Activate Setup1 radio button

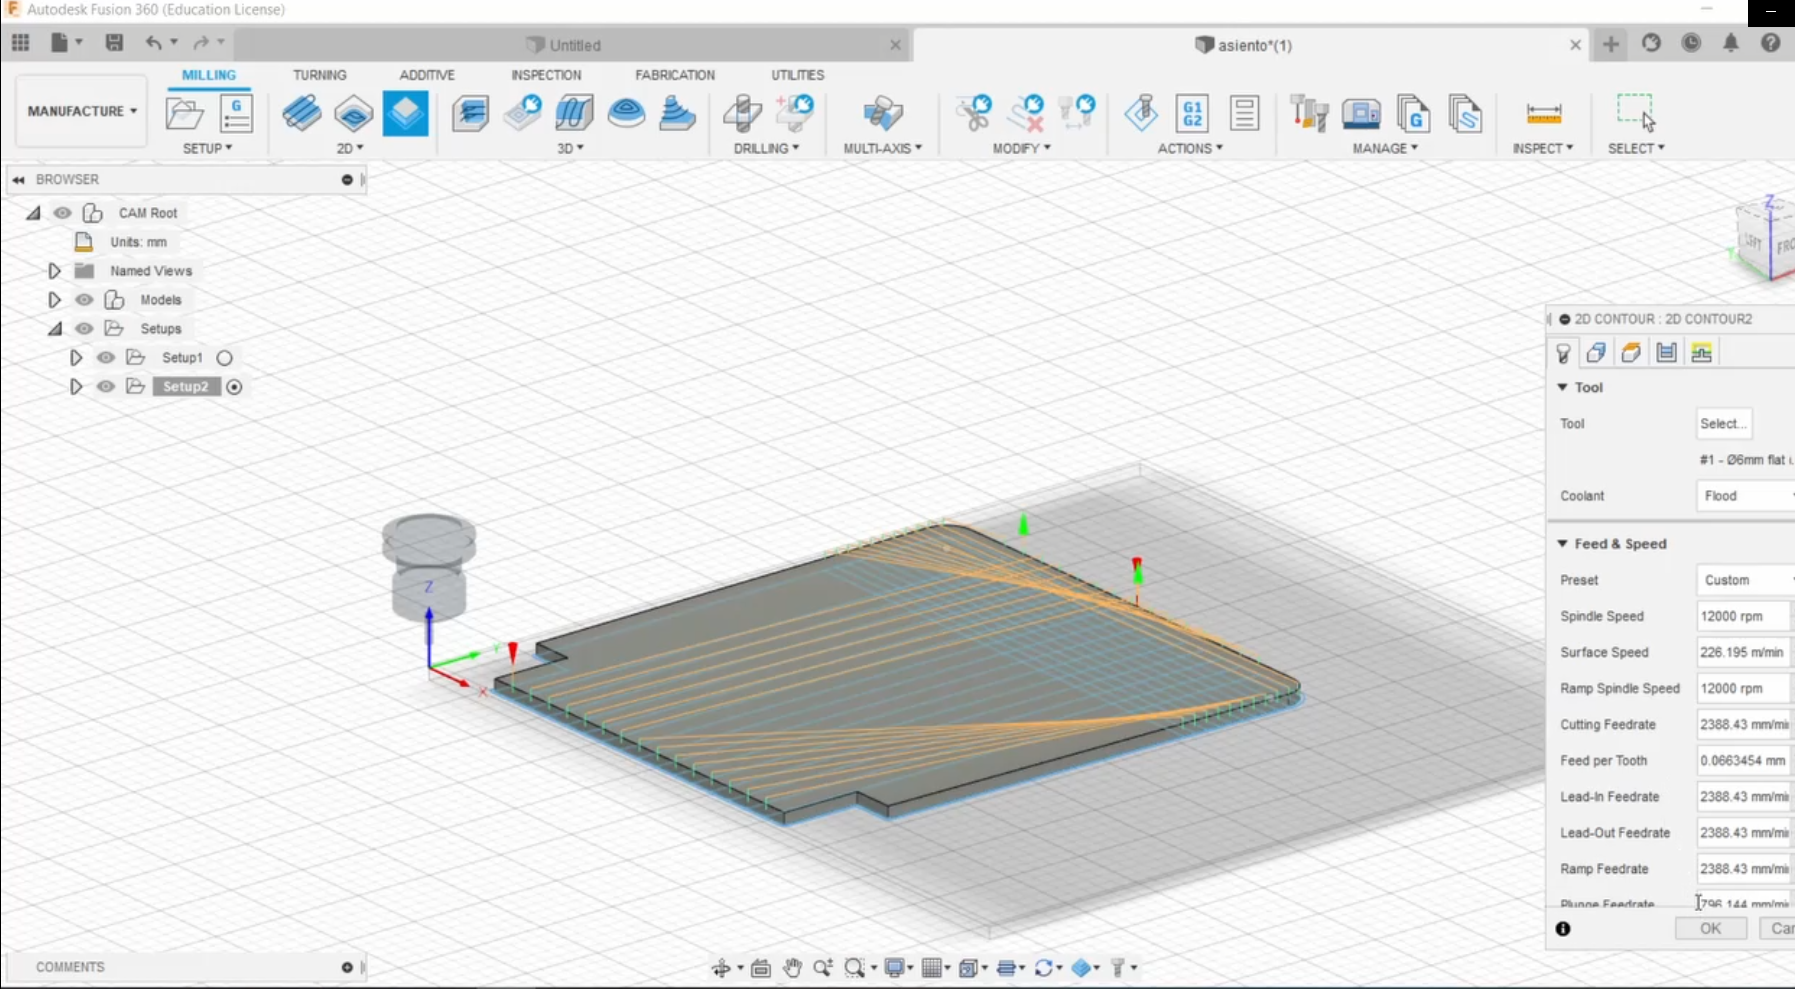tap(225, 358)
